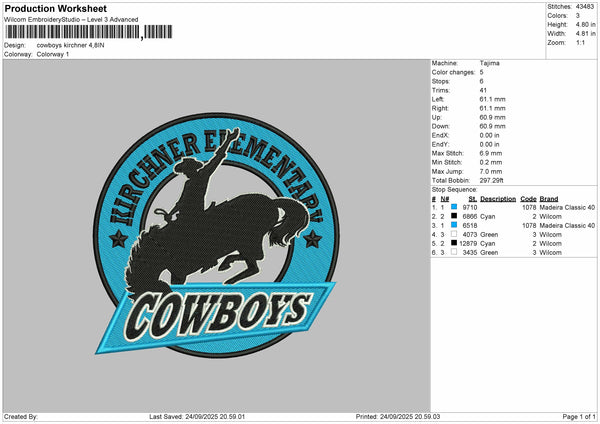Click the design barcode at the top
Image resolution: width=600 pixels, height=424 pixels.
tap(88, 32)
